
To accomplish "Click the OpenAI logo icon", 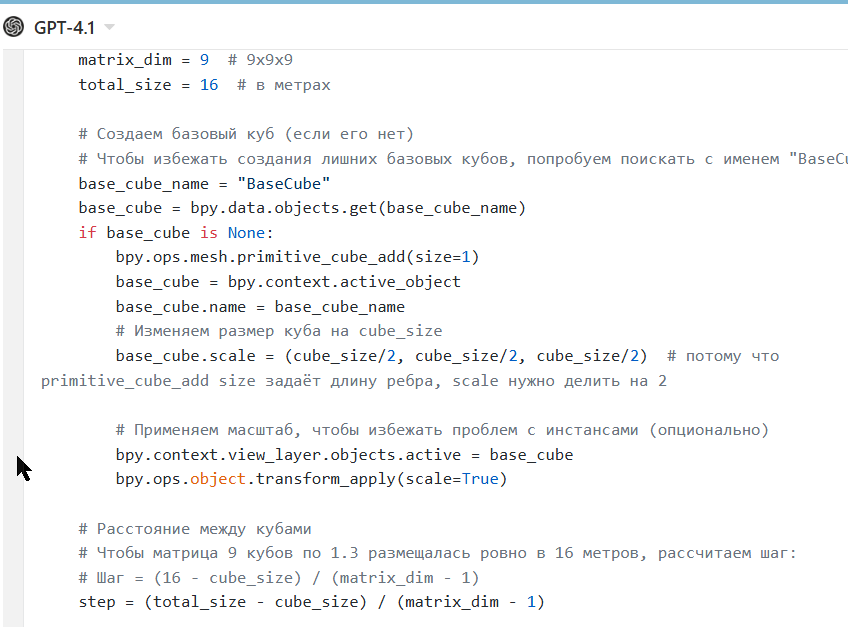I will (14, 27).
